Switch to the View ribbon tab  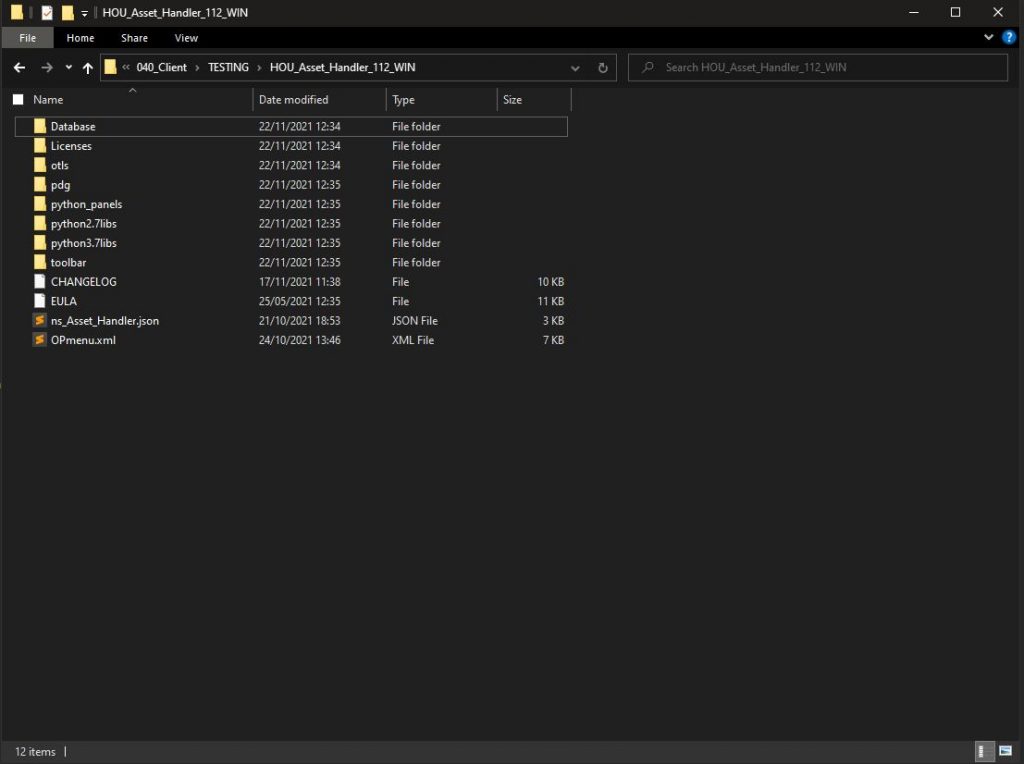[186, 38]
